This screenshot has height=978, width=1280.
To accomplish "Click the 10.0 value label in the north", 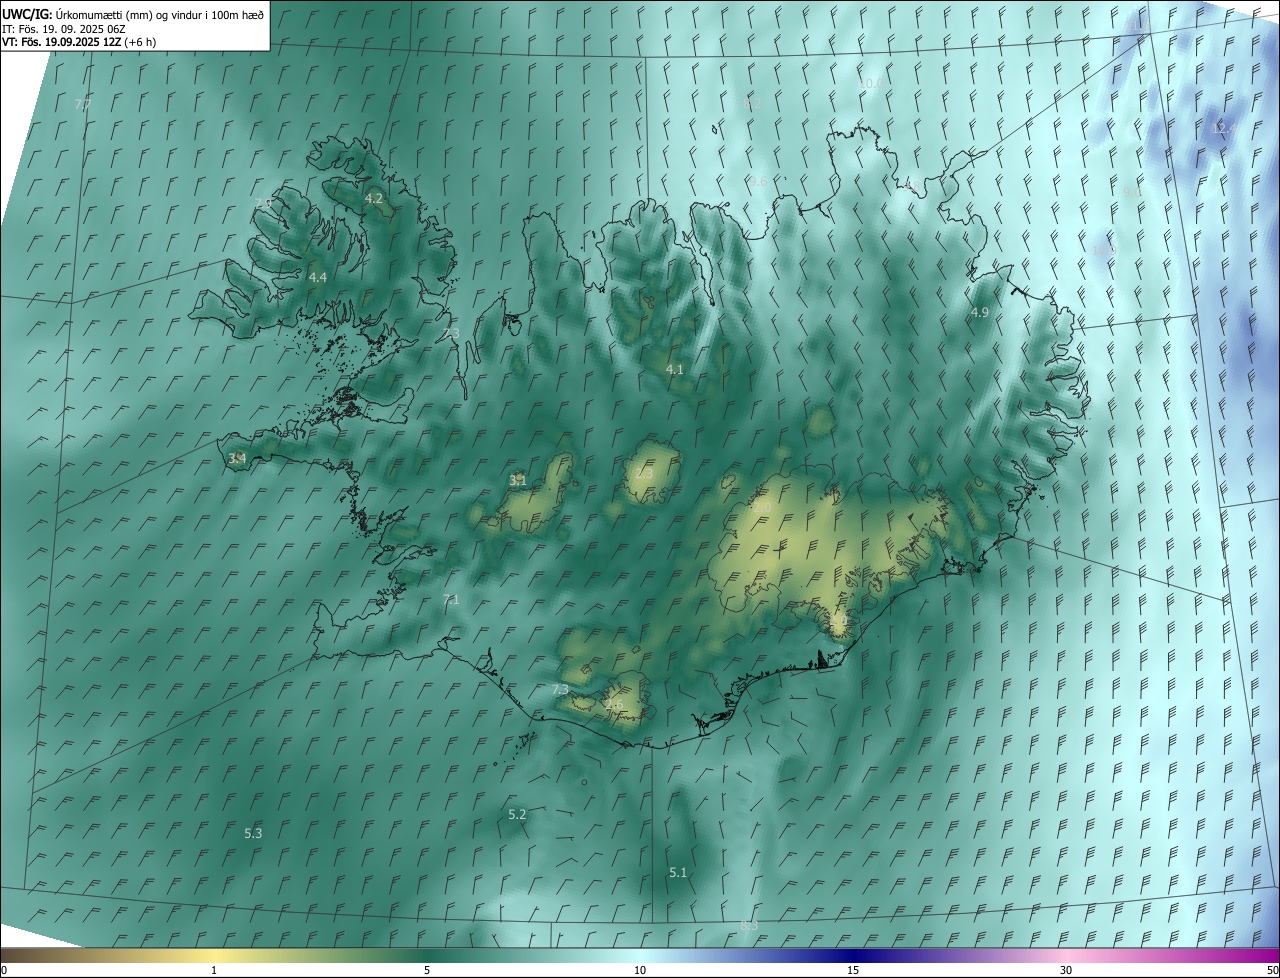I will click(872, 84).
